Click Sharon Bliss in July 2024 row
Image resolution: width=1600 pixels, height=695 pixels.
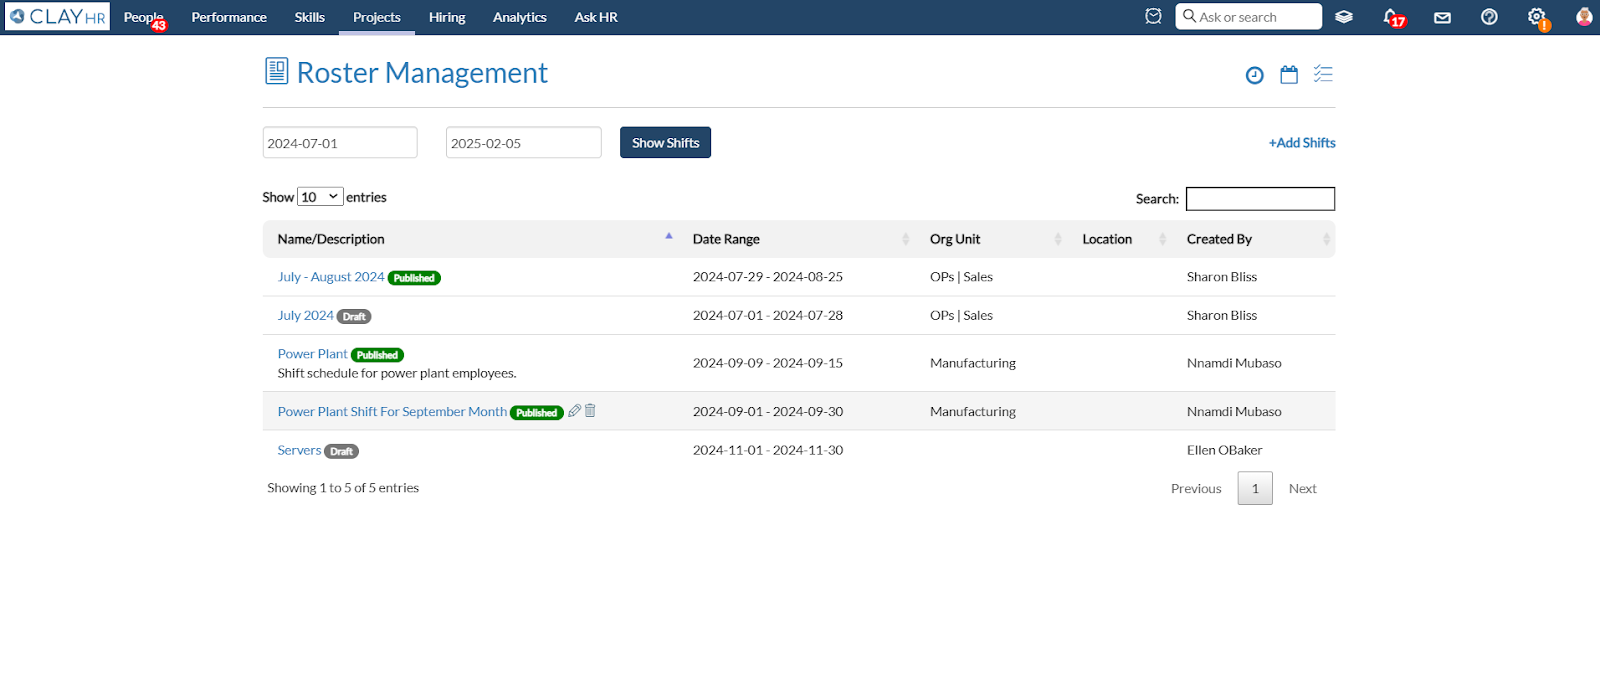[1222, 315]
